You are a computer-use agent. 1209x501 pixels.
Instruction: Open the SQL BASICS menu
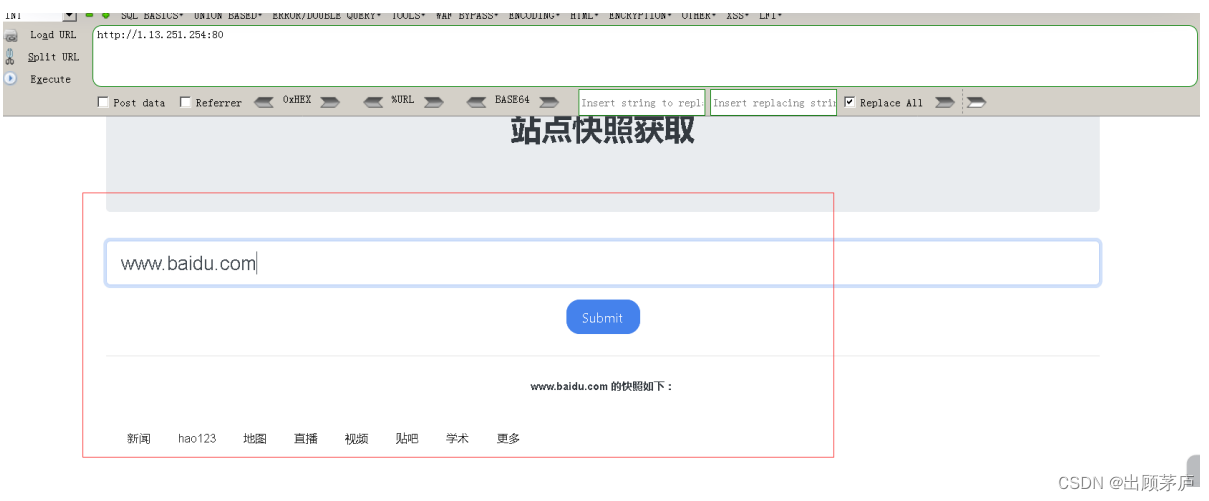(152, 16)
